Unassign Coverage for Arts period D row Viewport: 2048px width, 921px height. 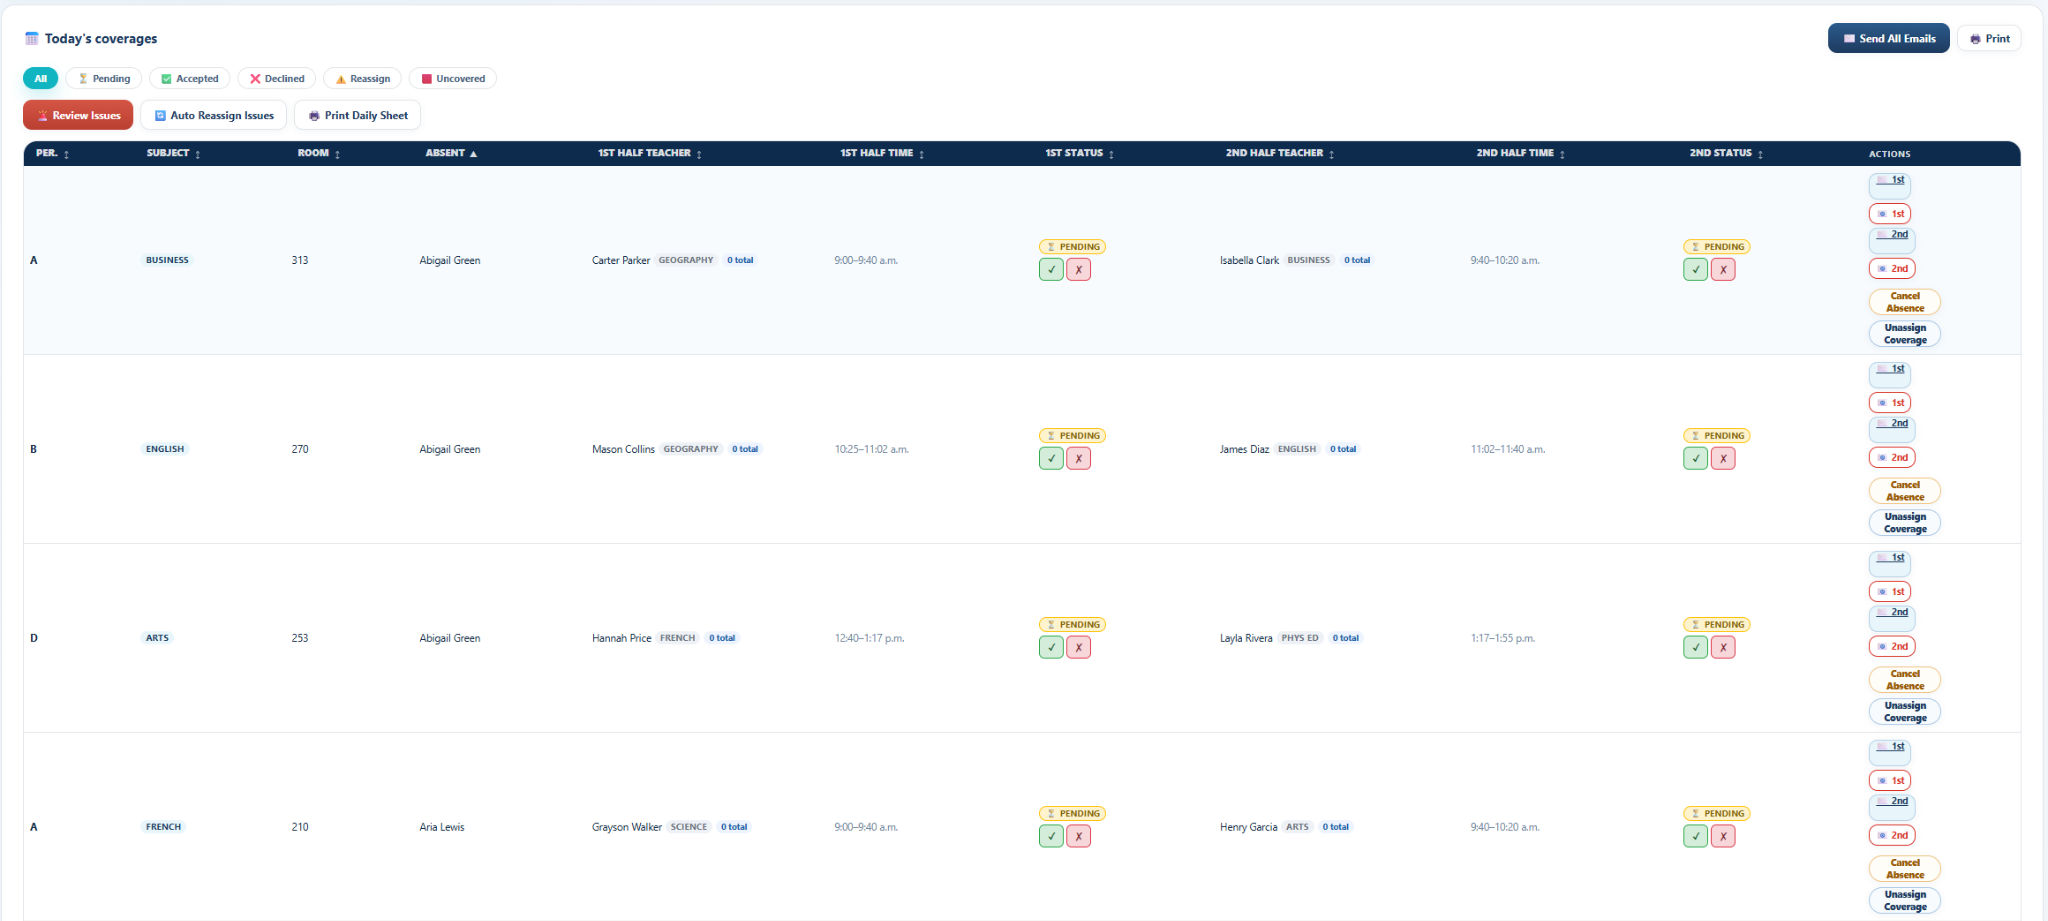(1905, 712)
